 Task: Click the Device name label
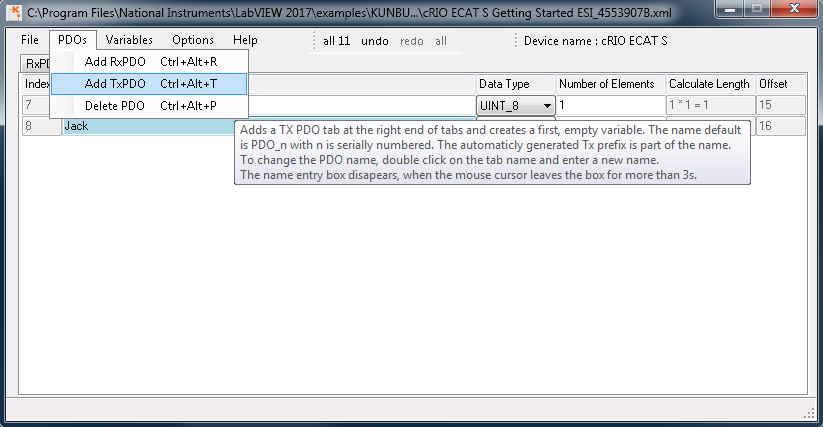(x=596, y=41)
